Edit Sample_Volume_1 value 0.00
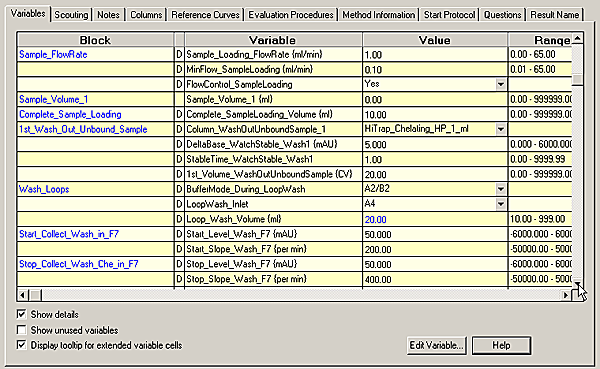The height and width of the screenshot is (369, 600). 435,99
